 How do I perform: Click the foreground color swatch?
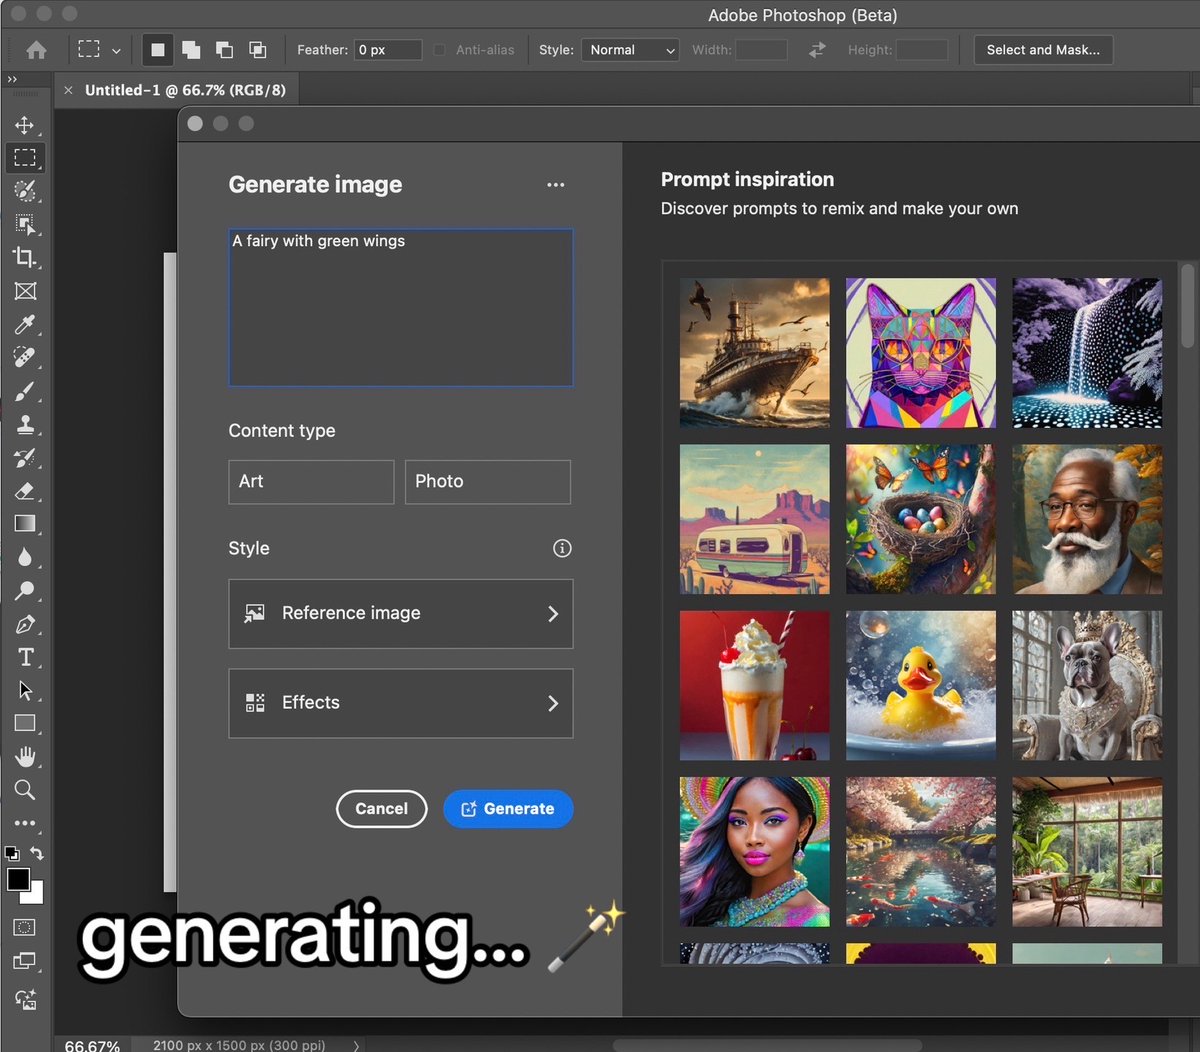coord(18,879)
